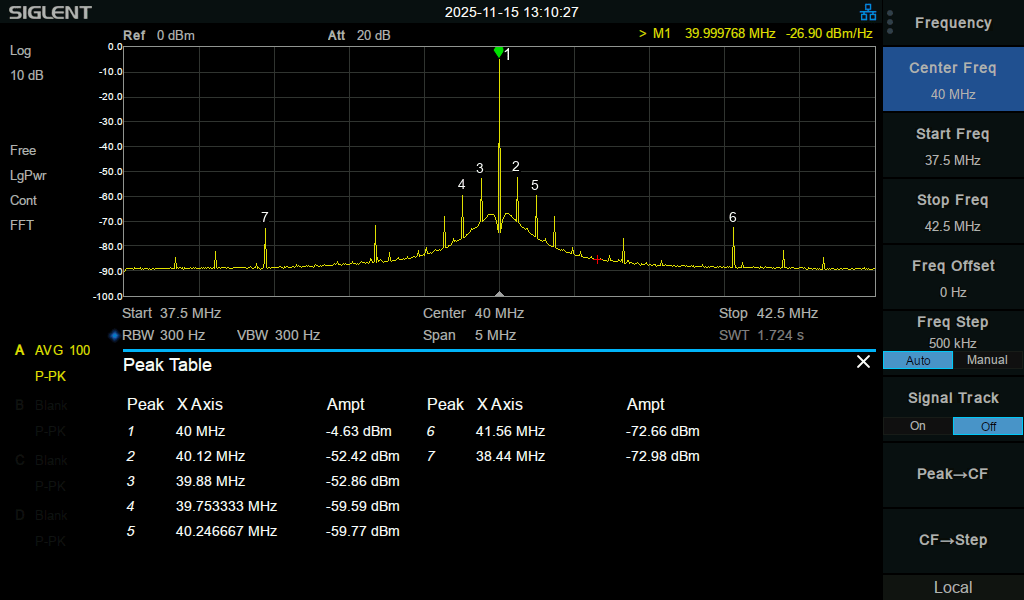Set Freq Step to Manual
The width and height of the screenshot is (1024, 600).
coord(987,360)
